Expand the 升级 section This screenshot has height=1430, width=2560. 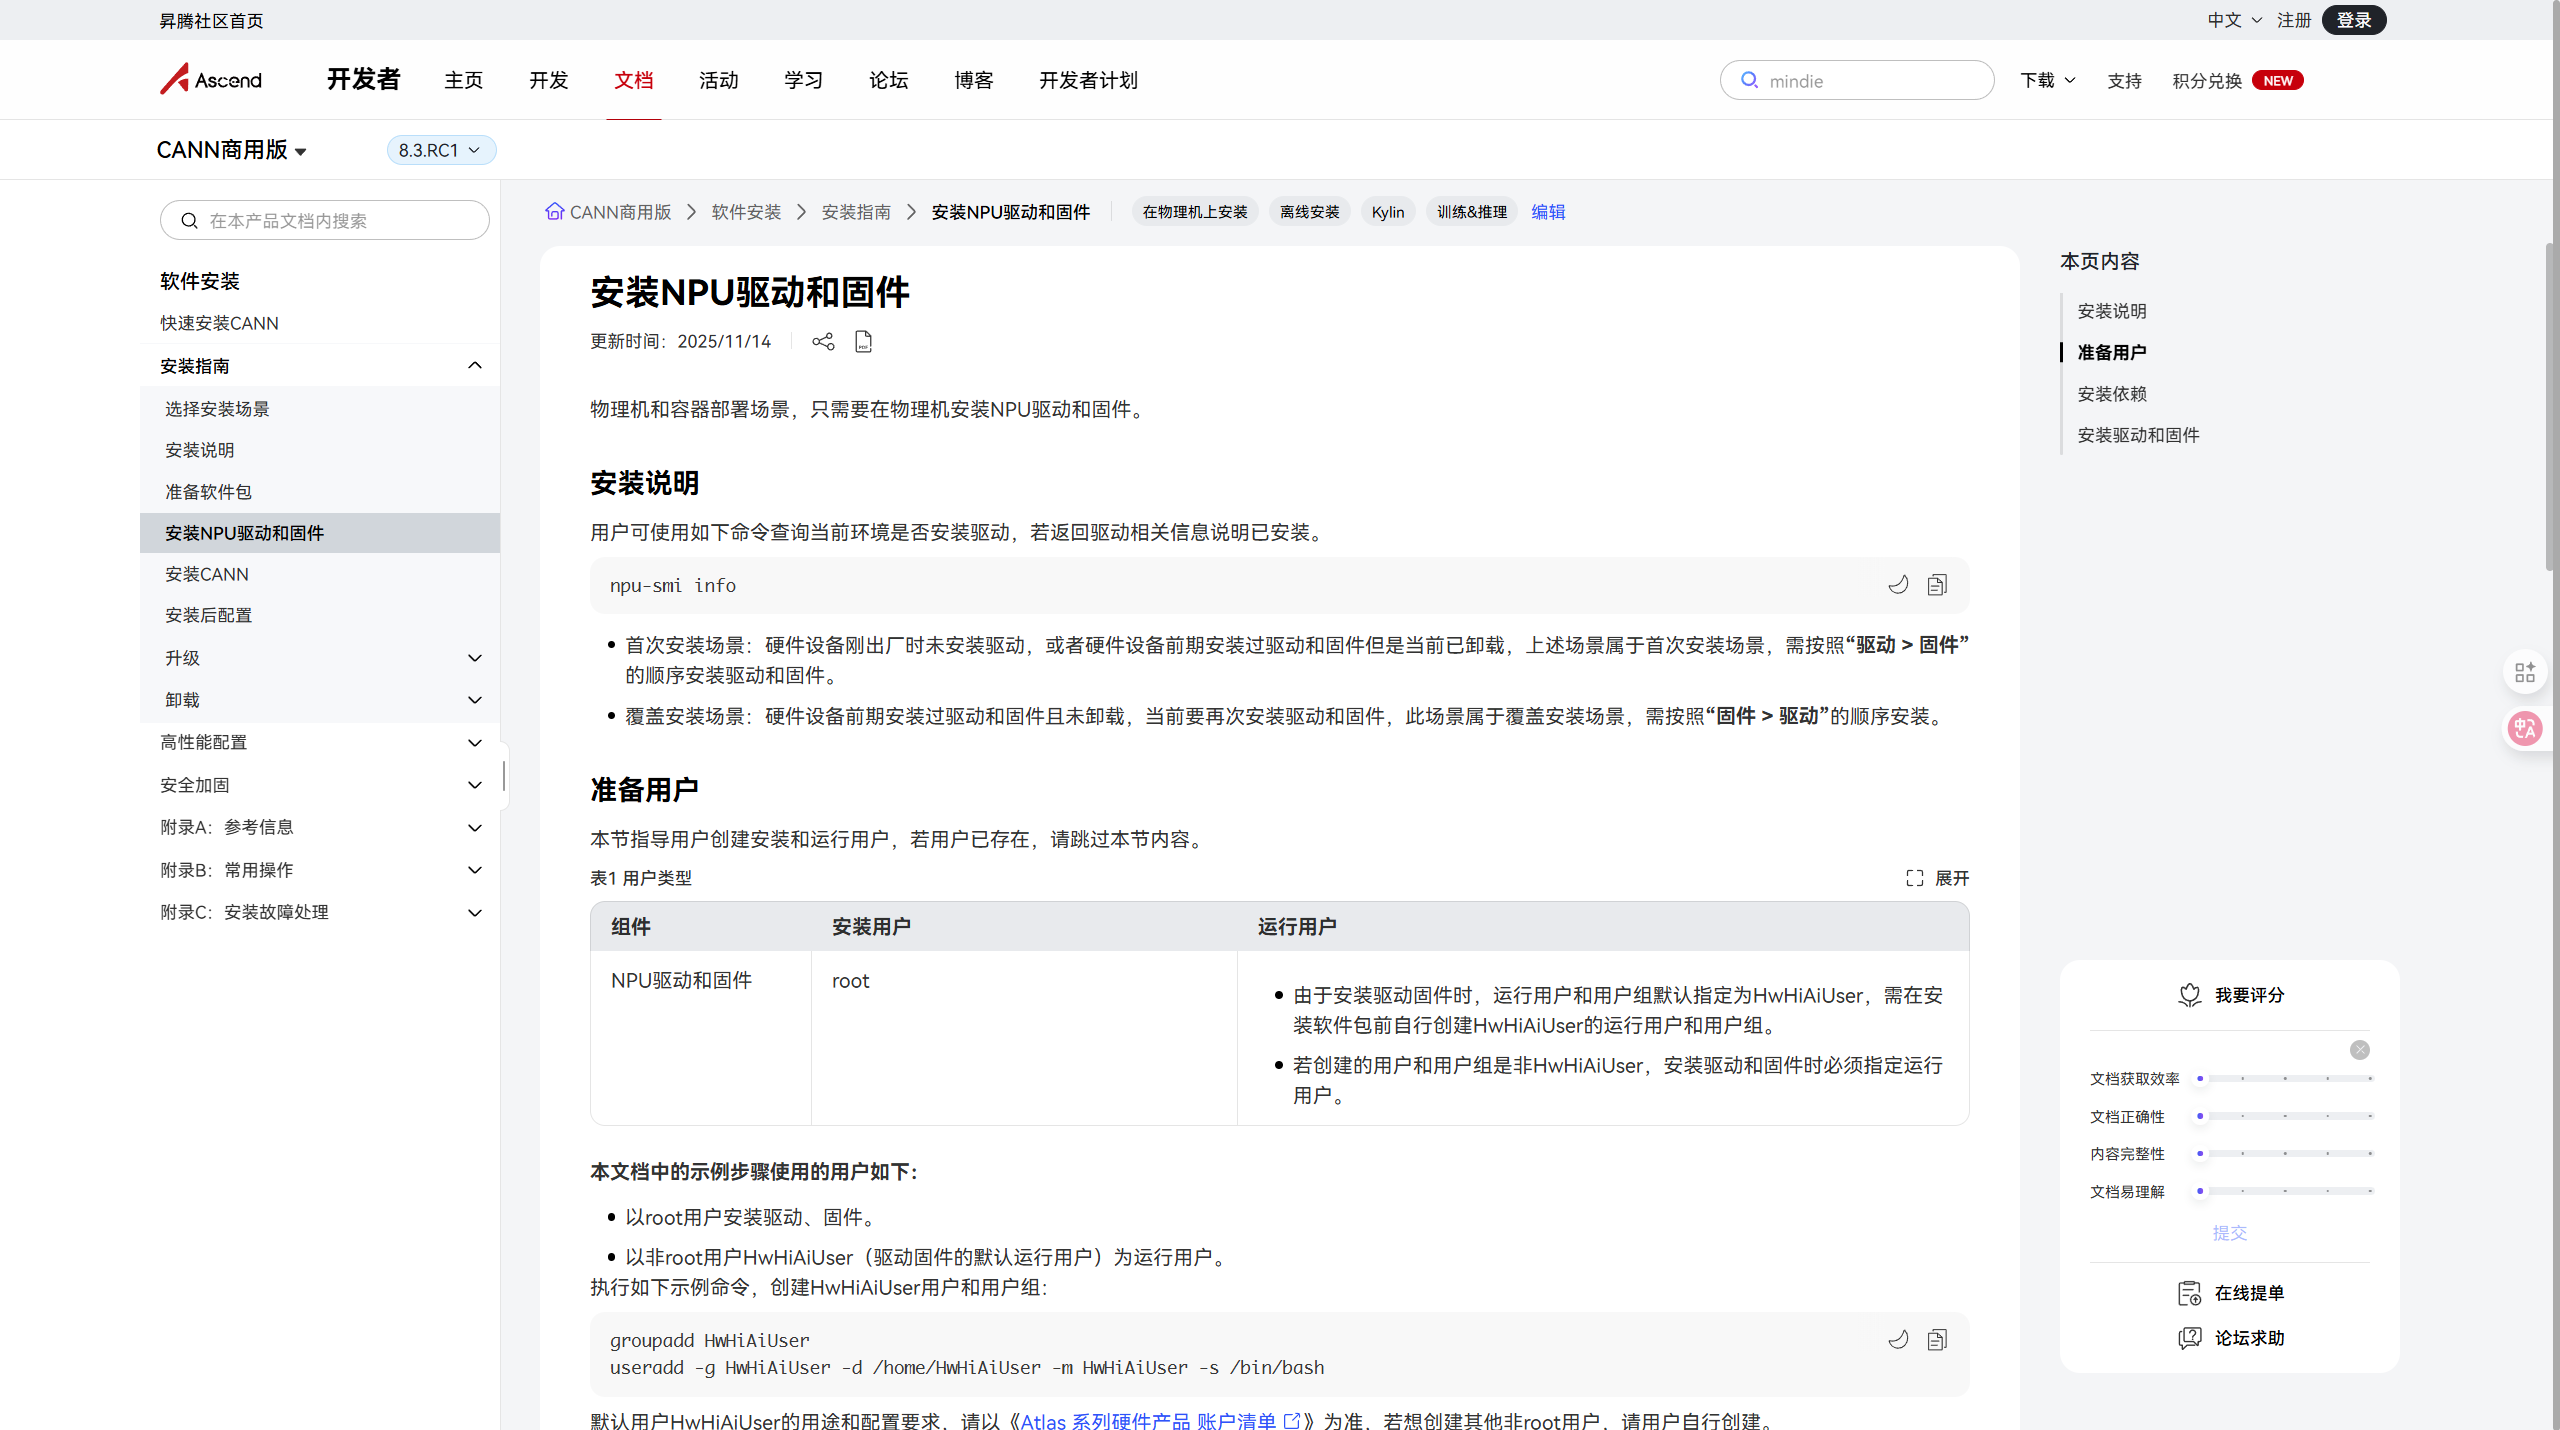coord(475,658)
